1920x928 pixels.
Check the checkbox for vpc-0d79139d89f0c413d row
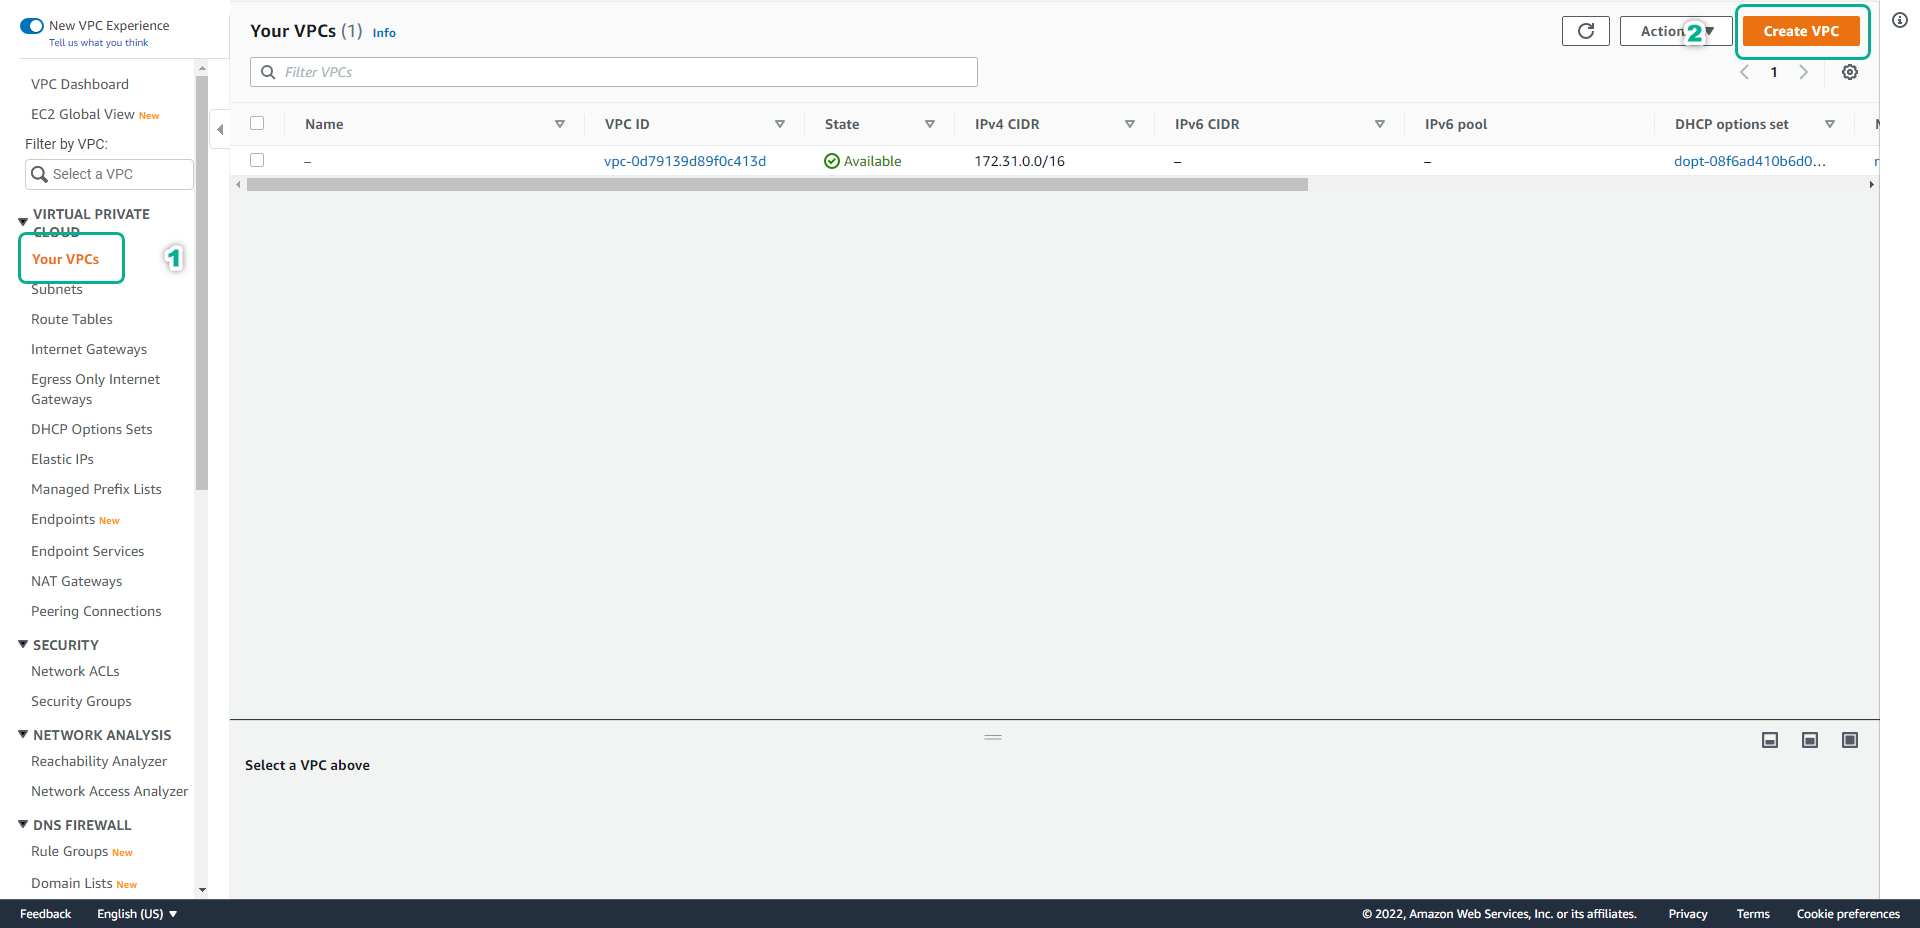257,160
